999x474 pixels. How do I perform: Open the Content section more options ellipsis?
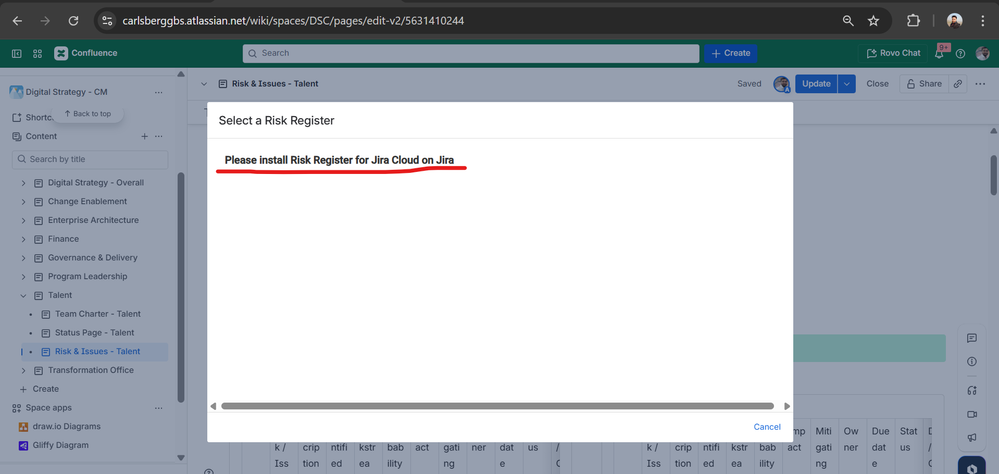click(x=159, y=136)
